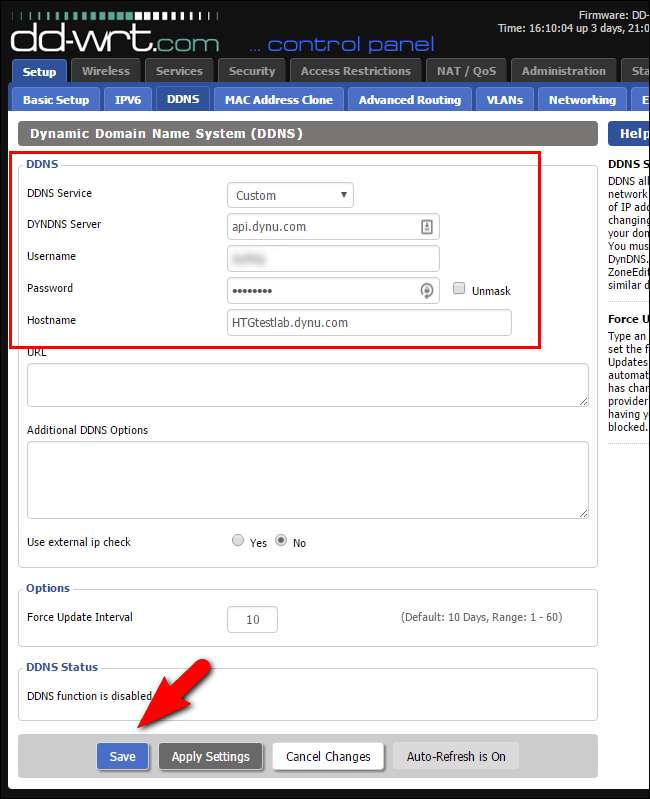650x799 pixels.
Task: Switch to the Setup main tab
Action: coord(39,71)
